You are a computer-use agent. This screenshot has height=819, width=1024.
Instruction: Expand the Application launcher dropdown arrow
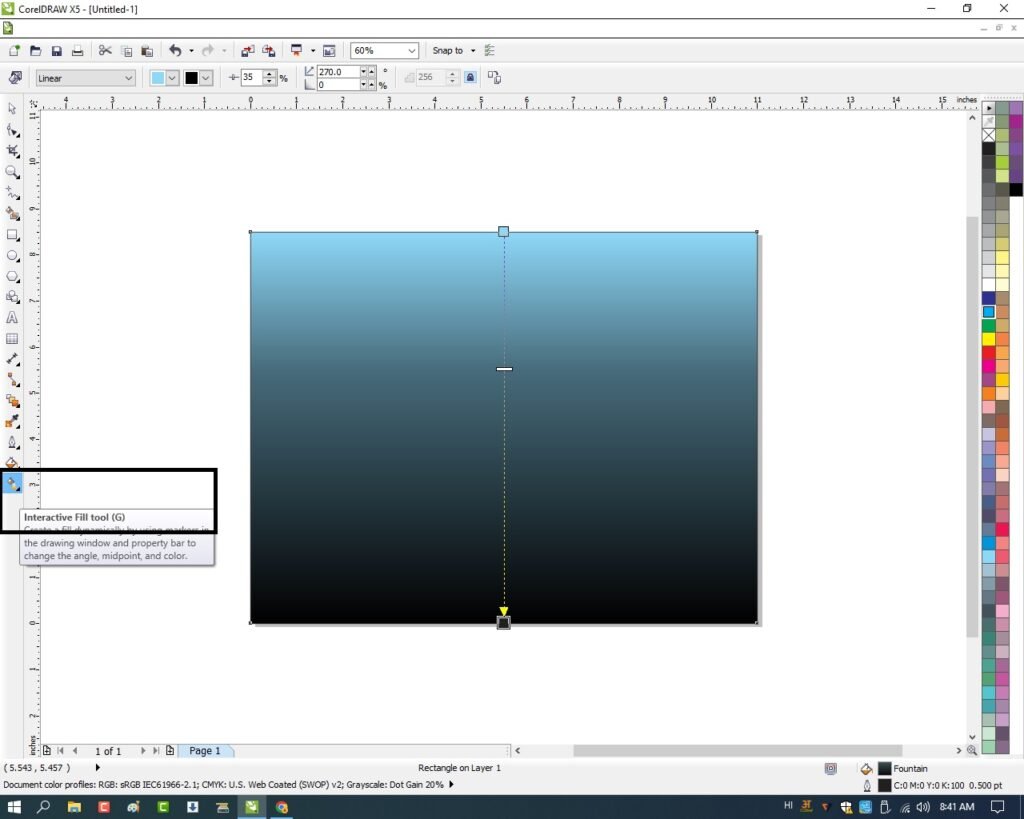[313, 50]
